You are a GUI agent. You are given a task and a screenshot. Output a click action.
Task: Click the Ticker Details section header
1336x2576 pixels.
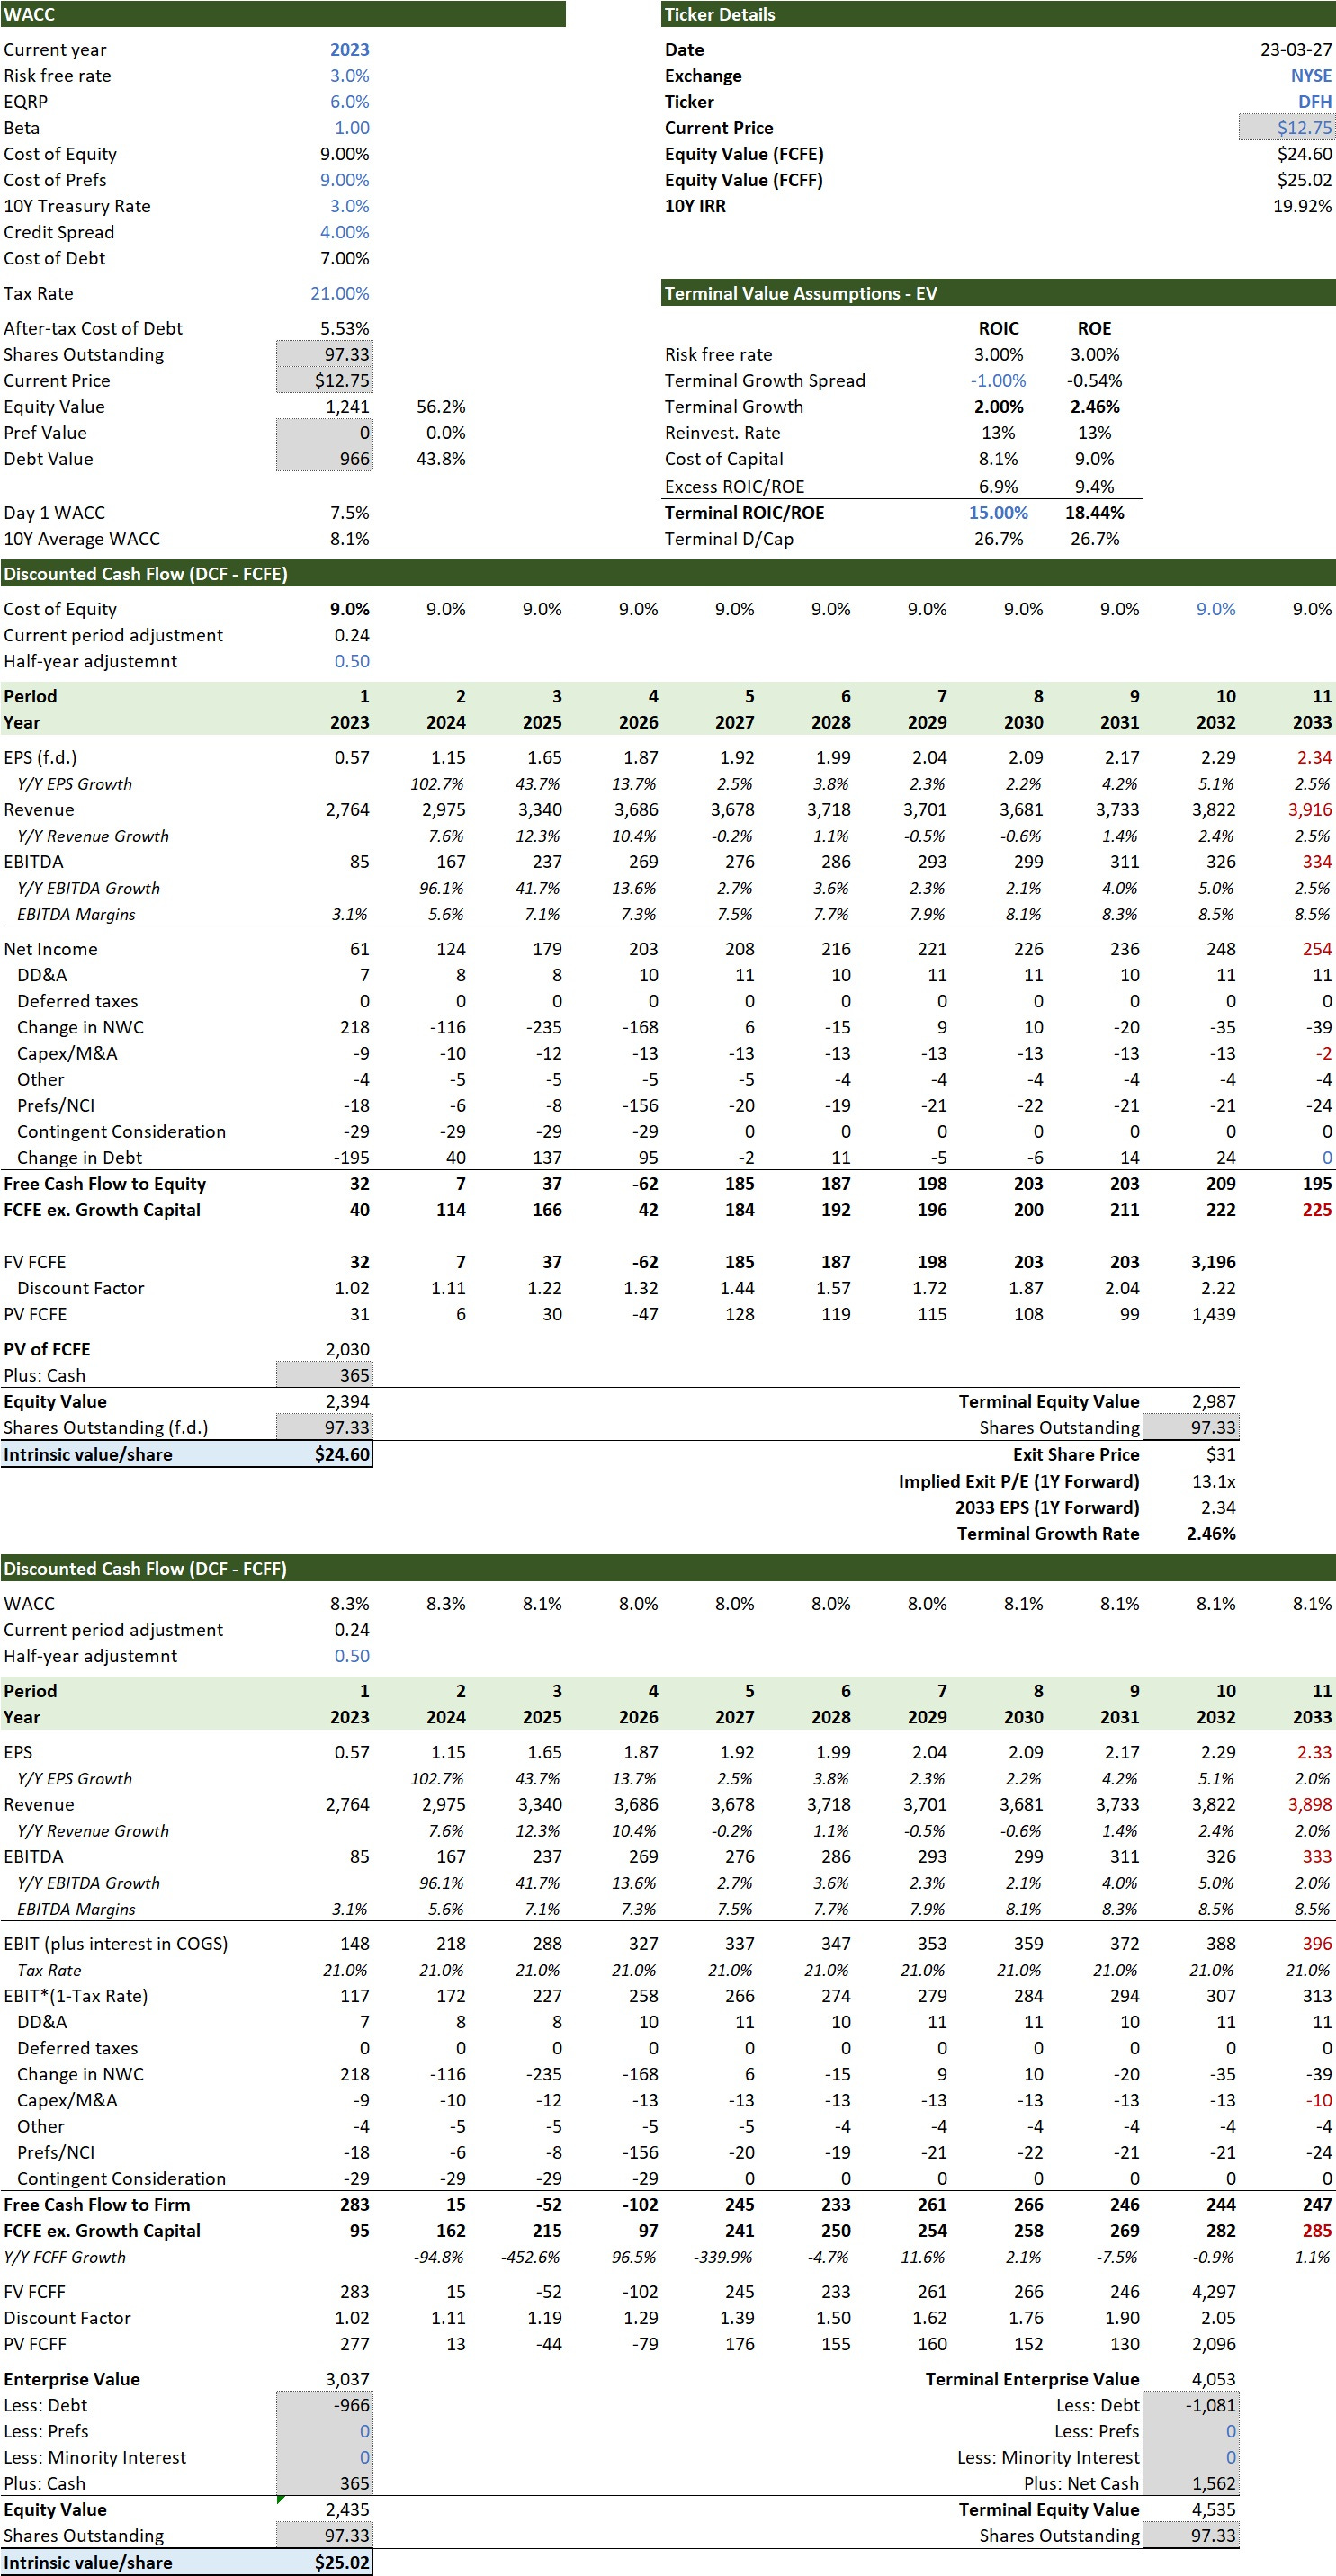(x=998, y=14)
